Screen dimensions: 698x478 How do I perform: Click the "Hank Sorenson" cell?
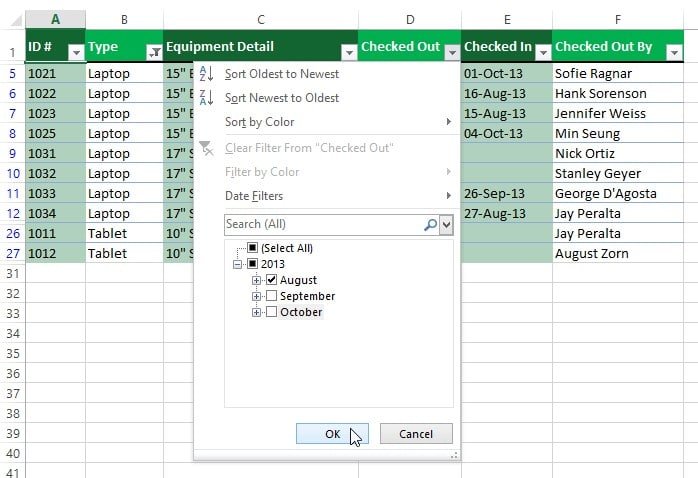pyautogui.click(x=617, y=93)
